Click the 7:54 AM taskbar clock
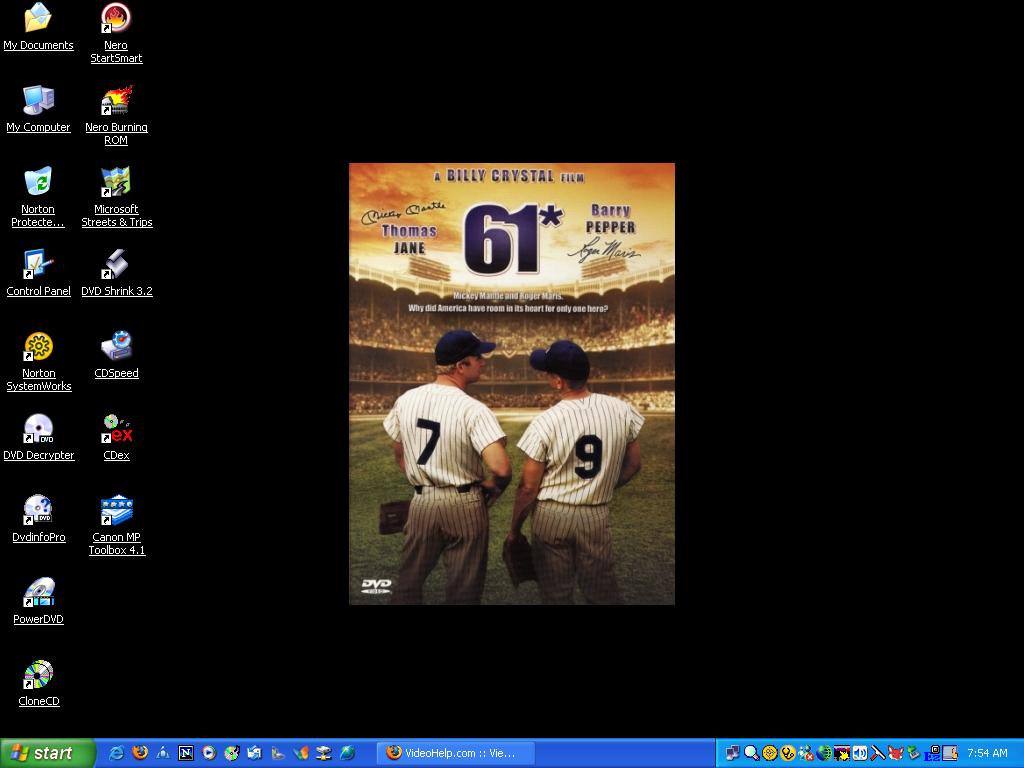The width and height of the screenshot is (1024, 768). click(x=987, y=753)
